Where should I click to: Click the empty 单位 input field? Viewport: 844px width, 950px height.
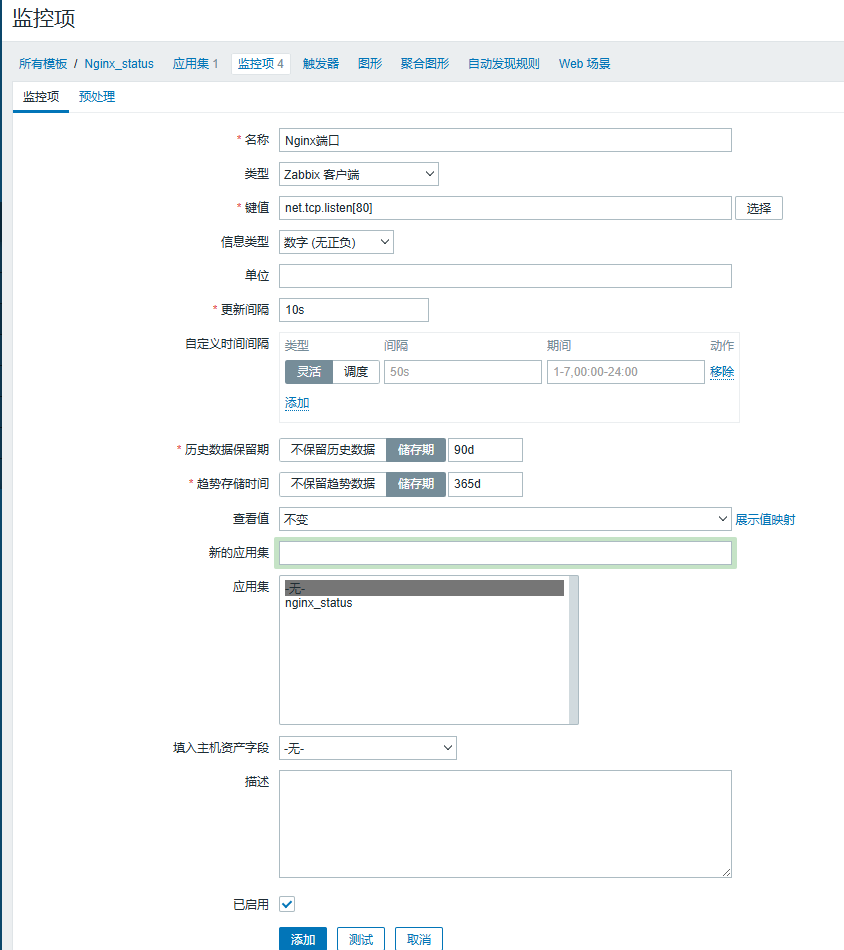pyautogui.click(x=505, y=276)
